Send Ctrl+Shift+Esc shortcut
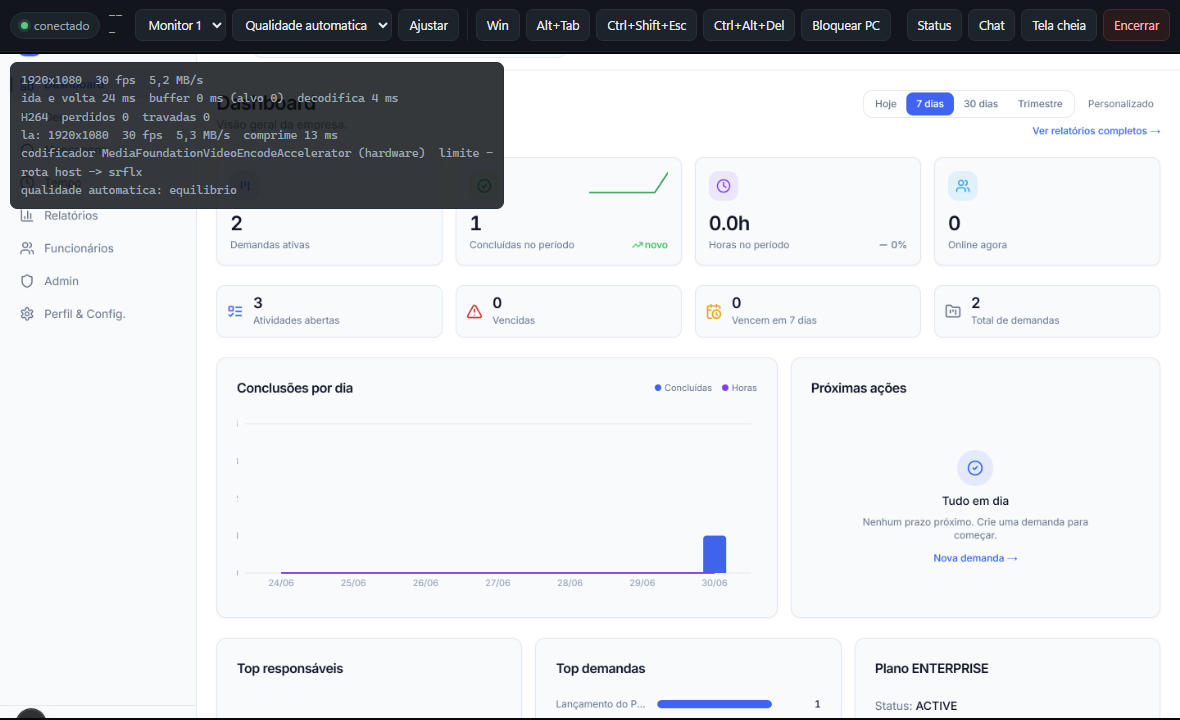Image resolution: width=1180 pixels, height=720 pixels. click(646, 26)
